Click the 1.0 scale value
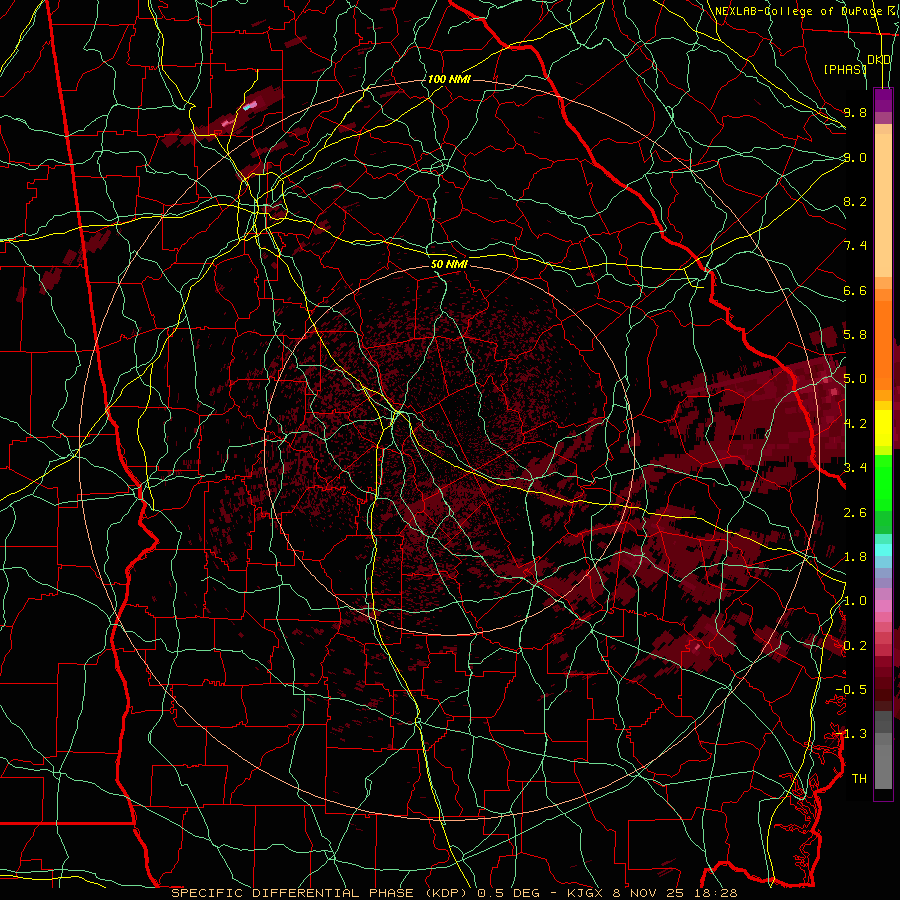Viewport: 900px width, 900px height. pyautogui.click(x=855, y=600)
